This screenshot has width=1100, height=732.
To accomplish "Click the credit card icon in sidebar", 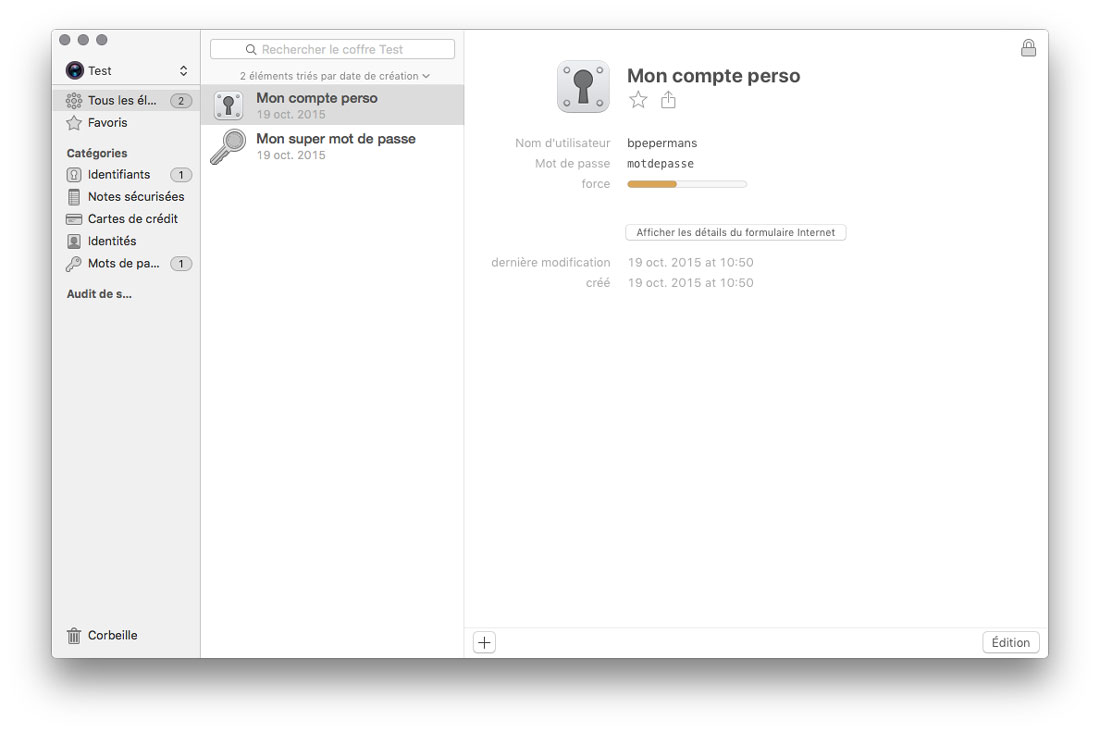I will pyautogui.click(x=74, y=219).
